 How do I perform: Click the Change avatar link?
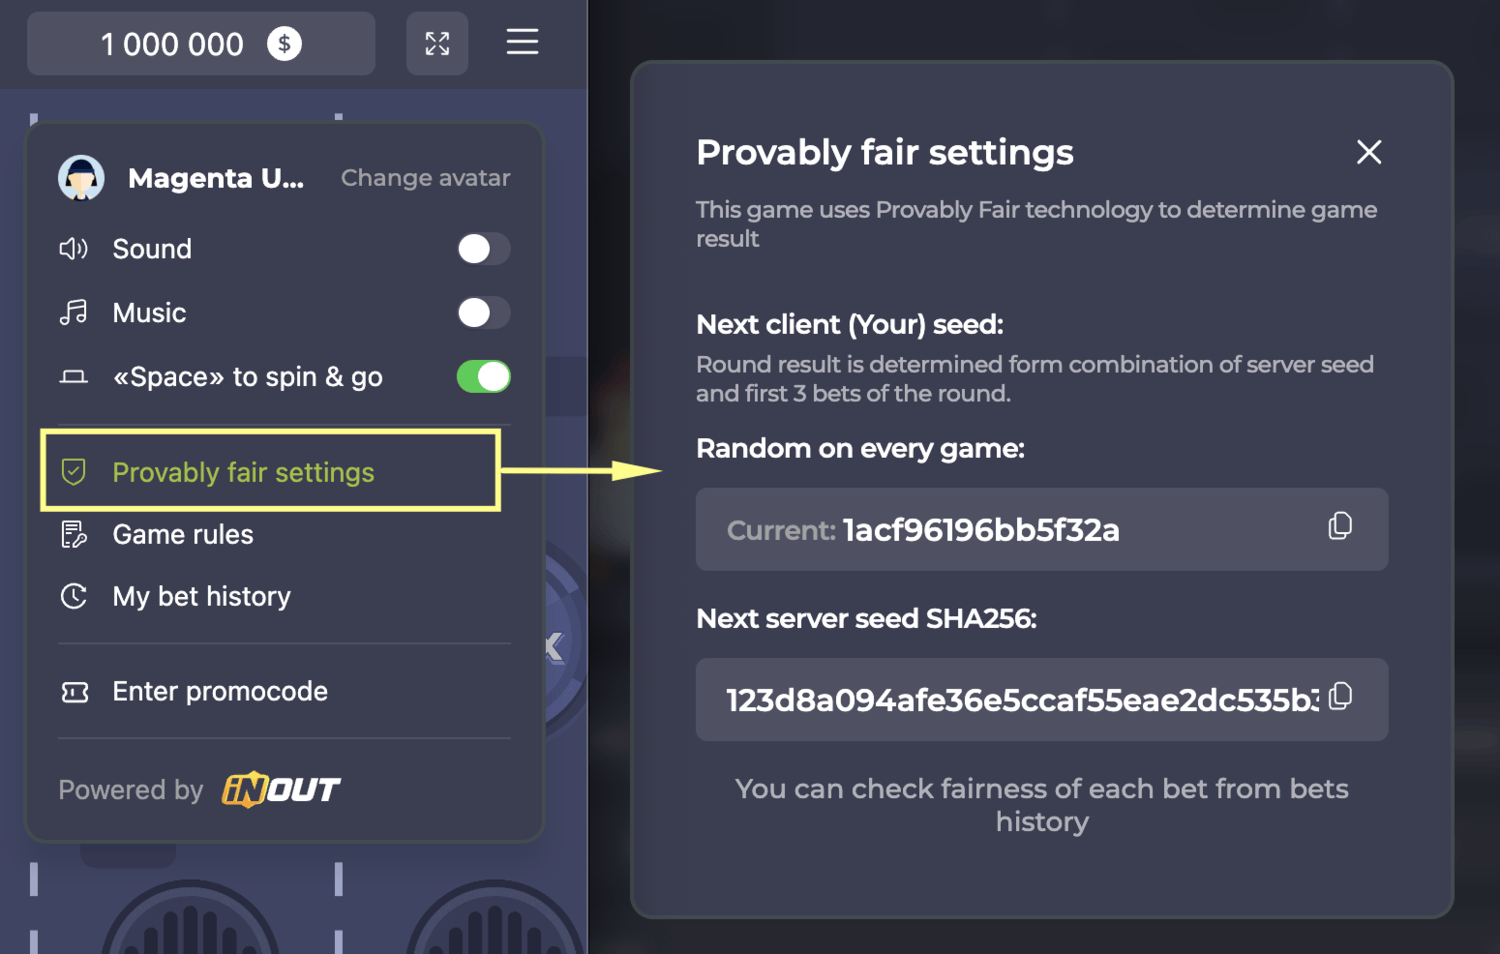tap(425, 178)
